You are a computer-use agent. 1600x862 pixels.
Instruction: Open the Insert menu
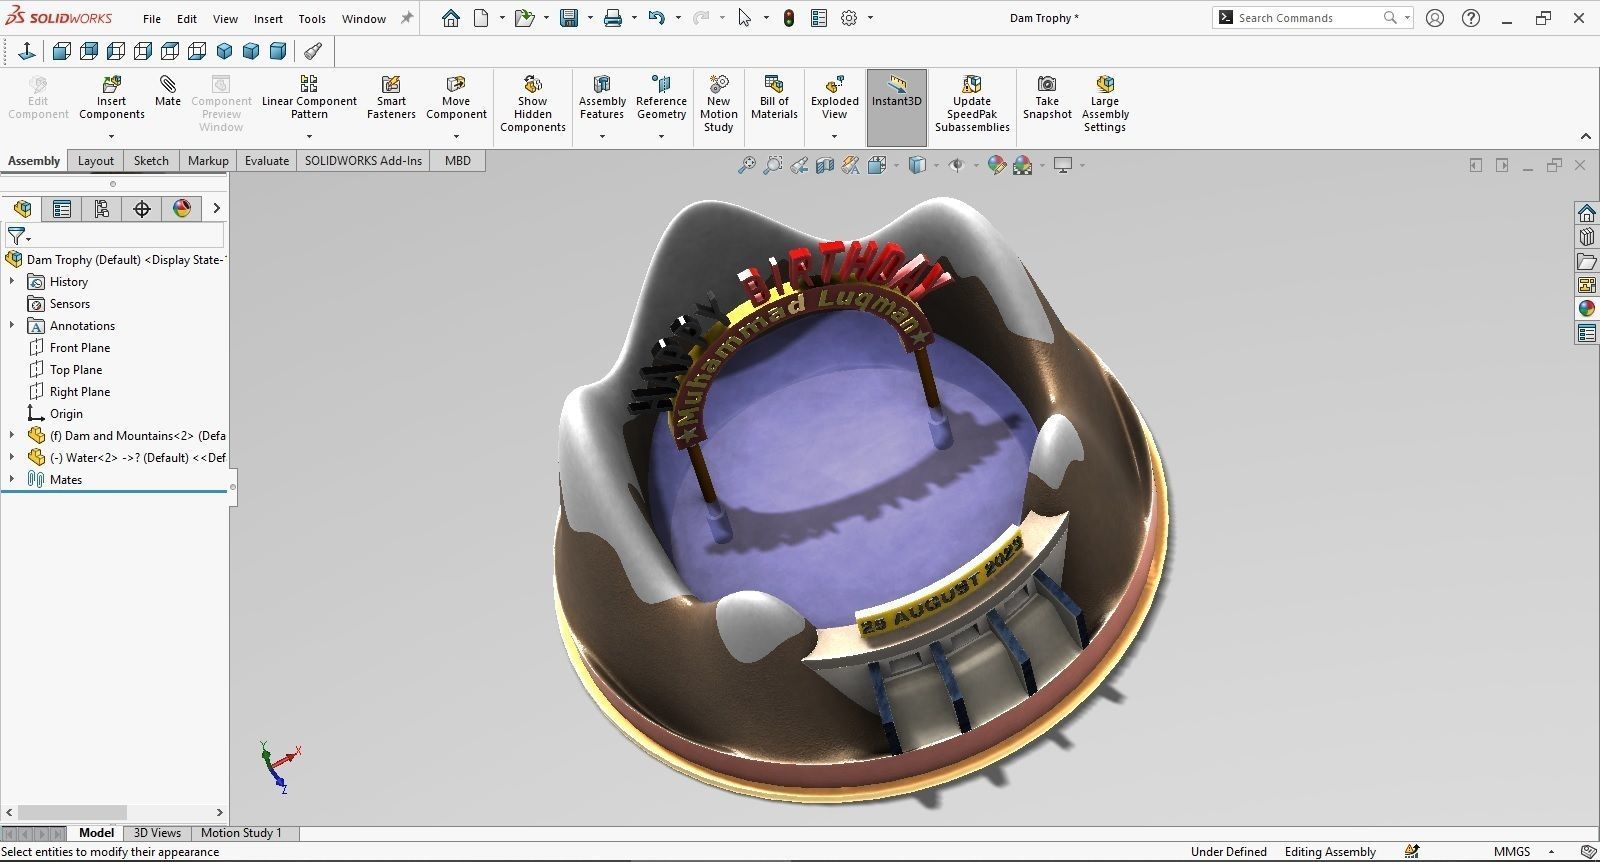268,19
